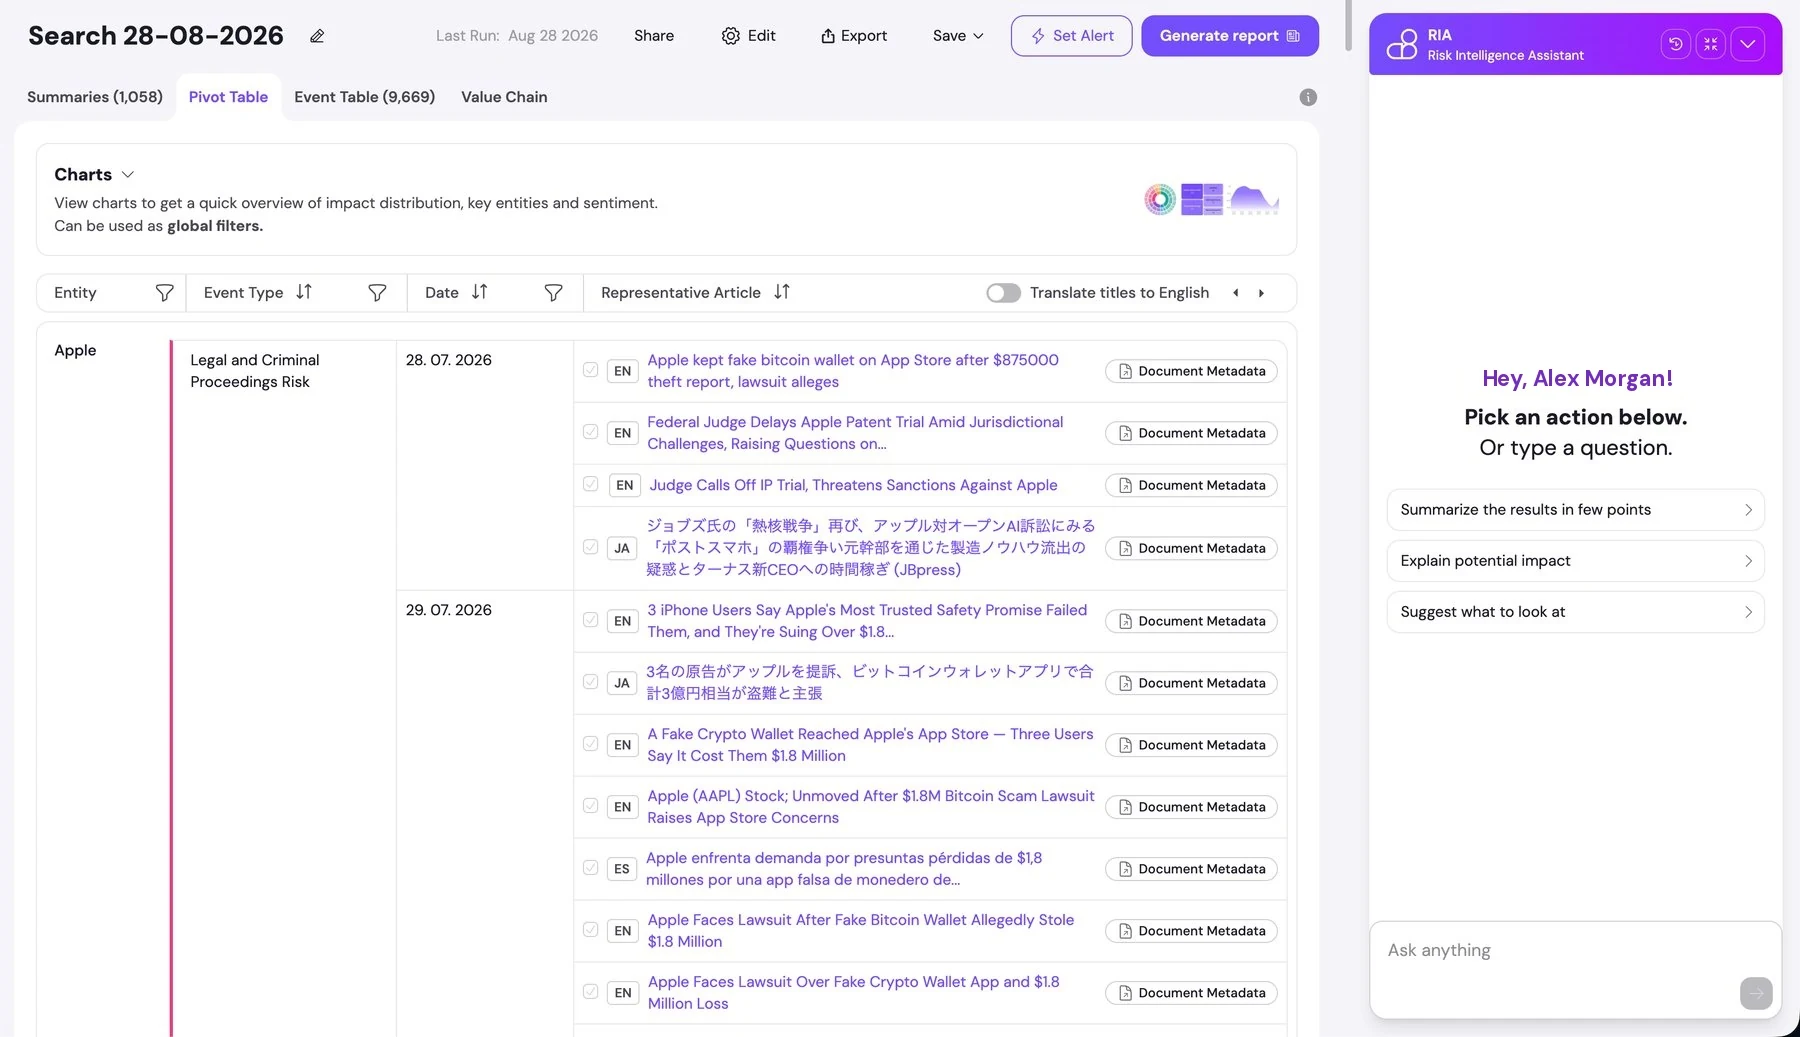Collapse the Charts section chevron
This screenshot has height=1037, width=1800.
(x=128, y=174)
